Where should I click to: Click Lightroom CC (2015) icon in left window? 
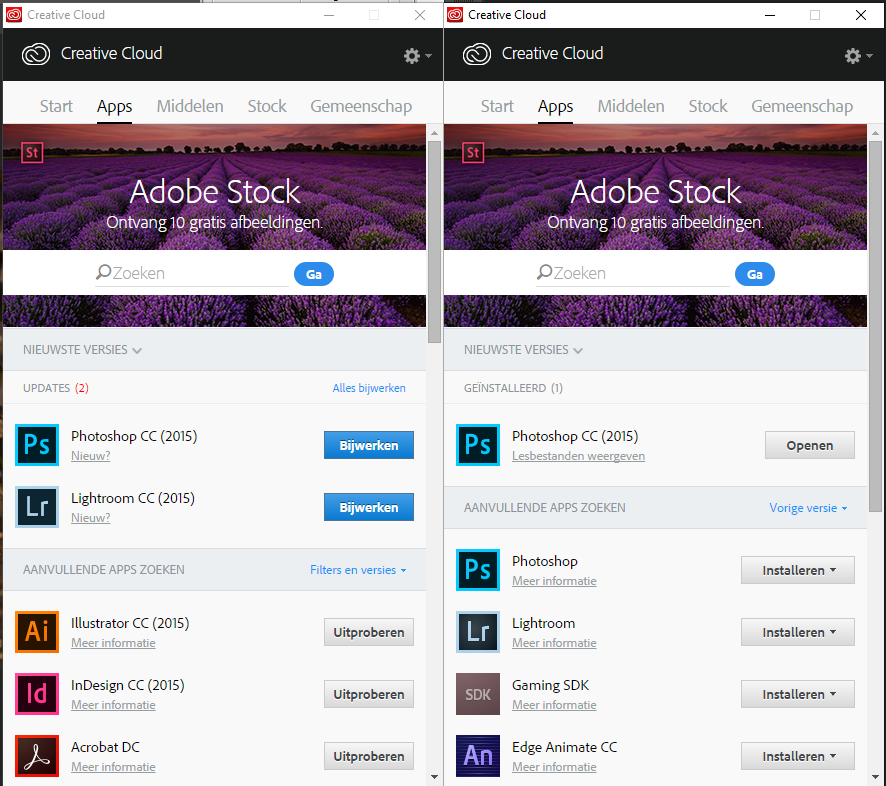click(x=37, y=507)
